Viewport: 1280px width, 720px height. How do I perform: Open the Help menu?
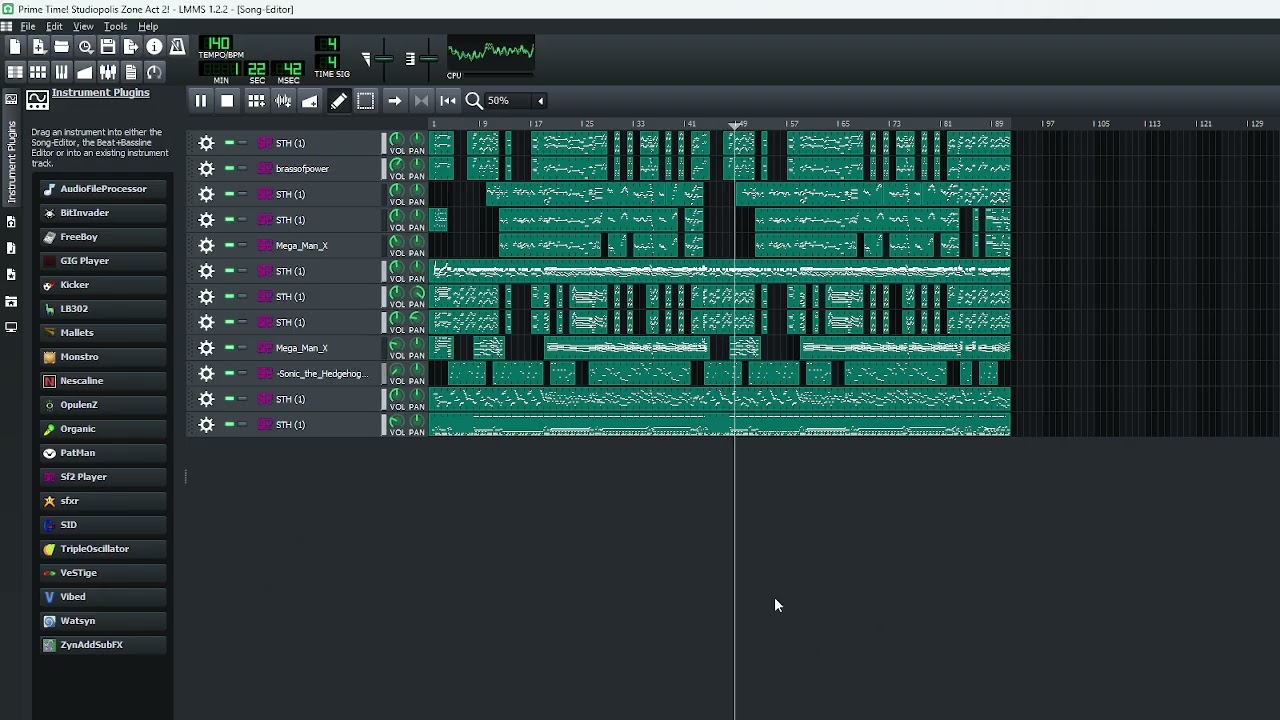(148, 27)
